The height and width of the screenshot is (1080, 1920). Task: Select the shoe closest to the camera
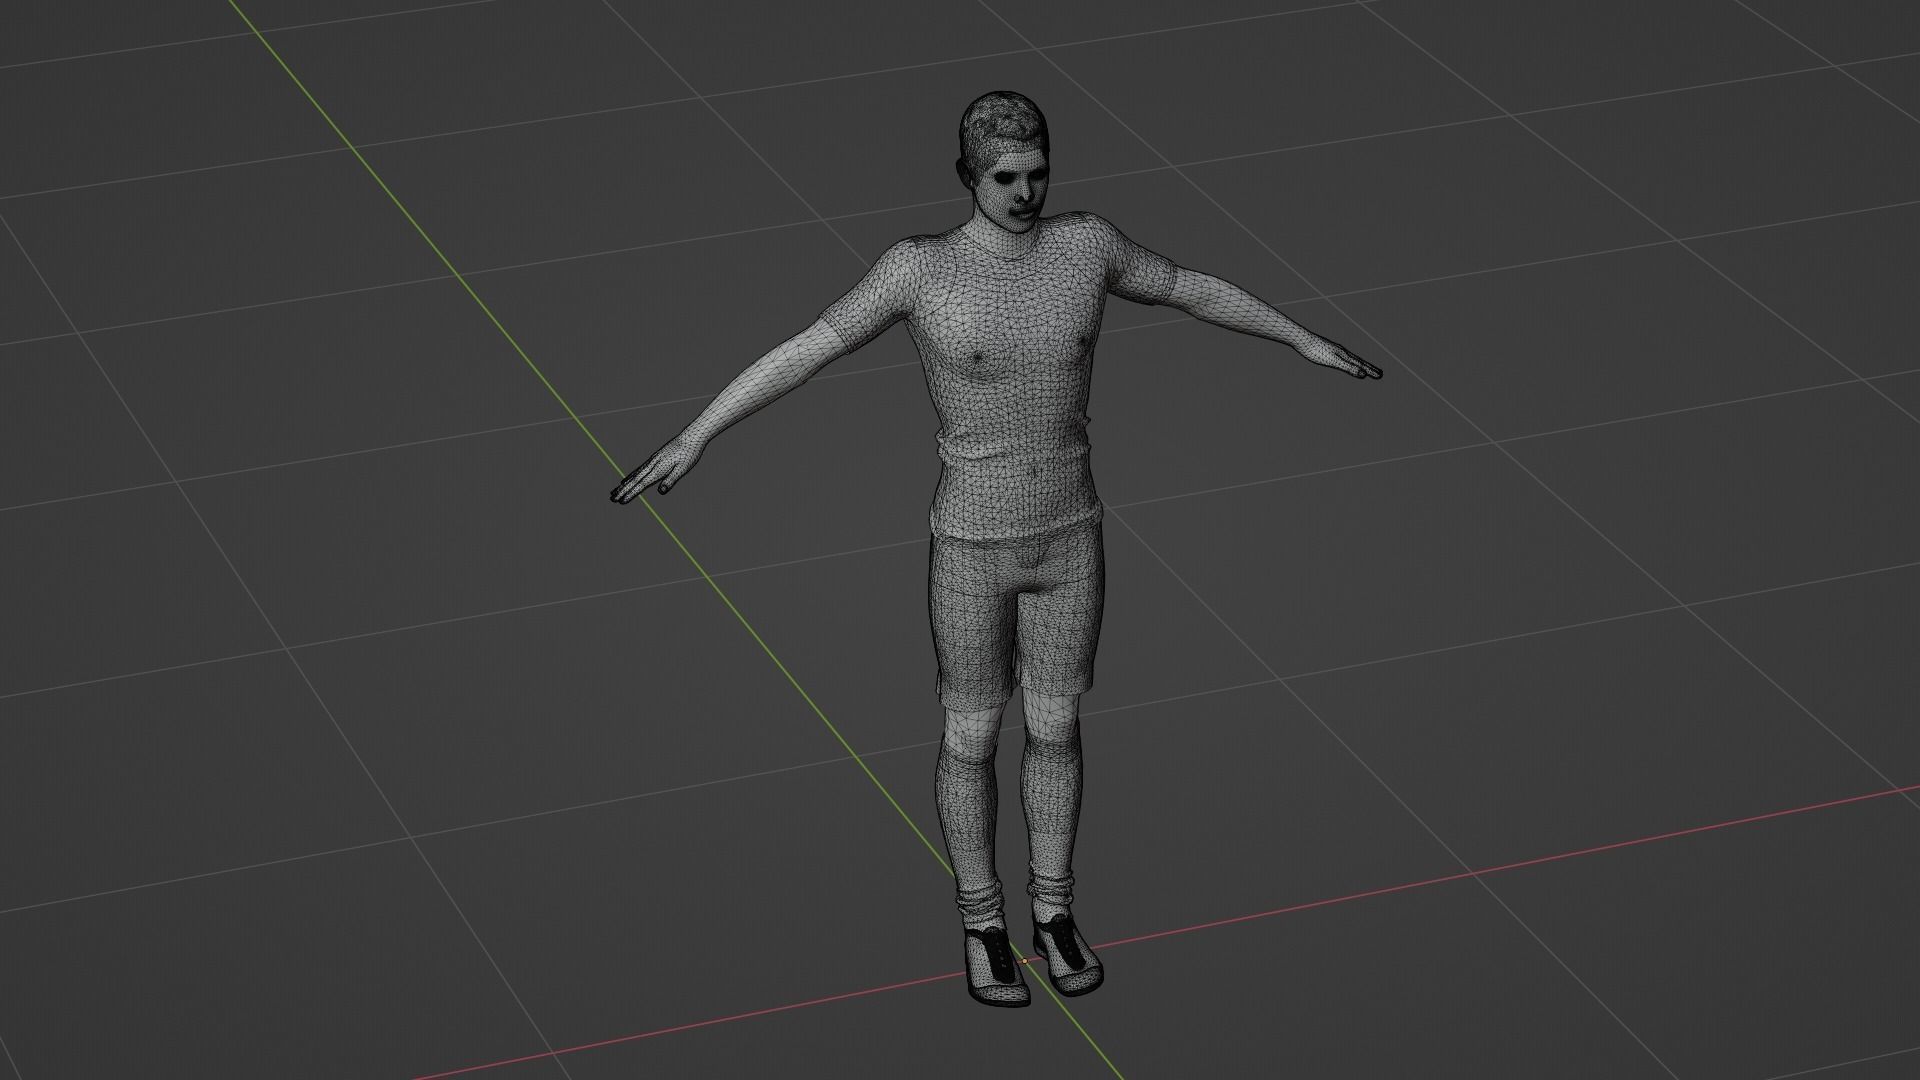(x=995, y=970)
